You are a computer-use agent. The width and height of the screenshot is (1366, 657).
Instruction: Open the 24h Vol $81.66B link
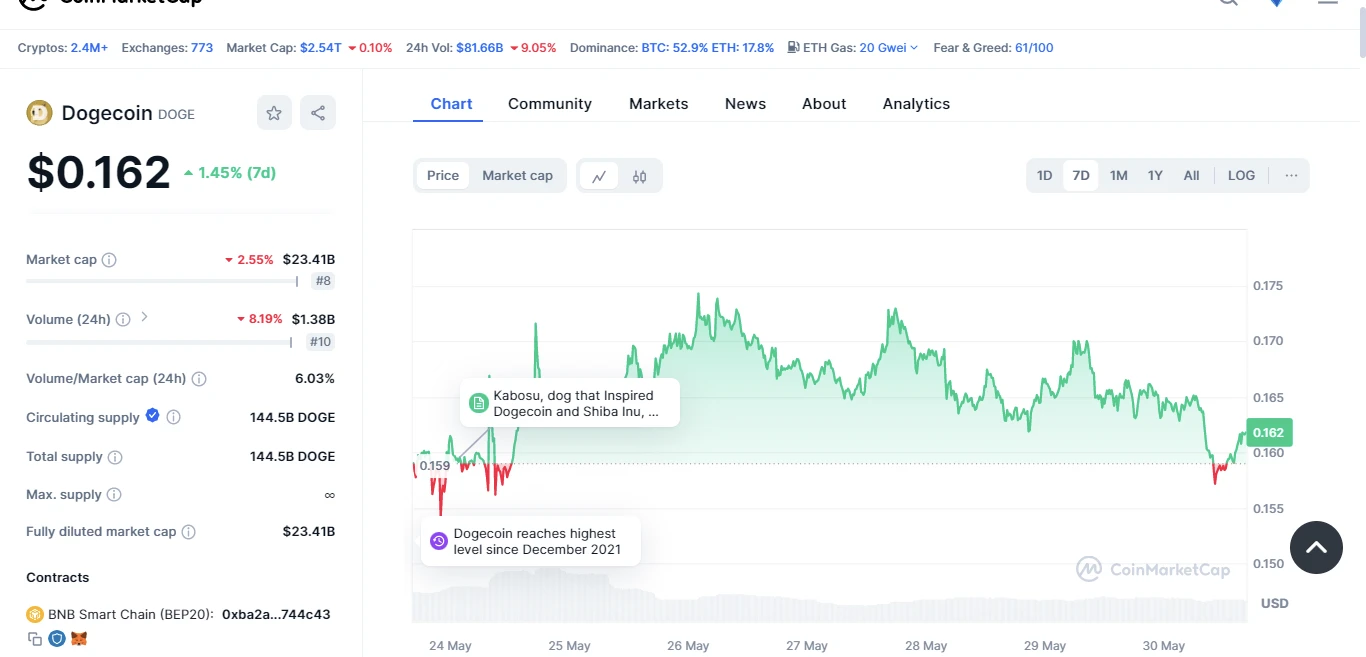480,48
